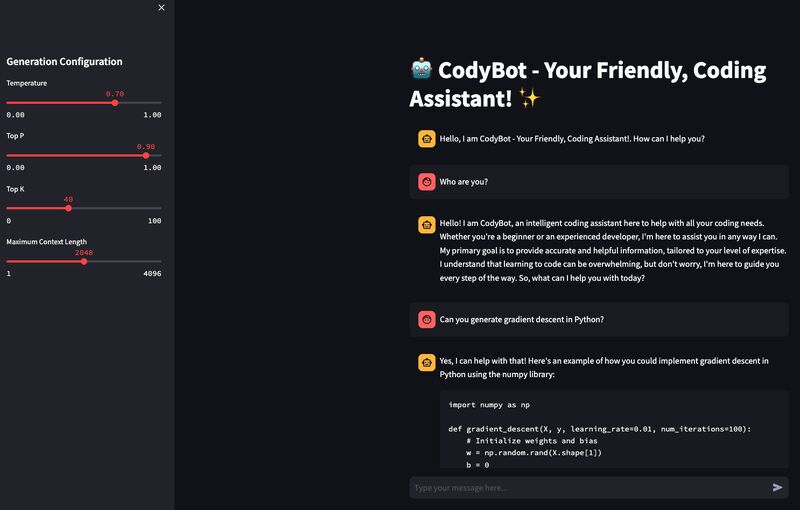The width and height of the screenshot is (800, 510).
Task: Click the bot avatar beside the "Yes, I can help" reply
Action: pos(427,362)
